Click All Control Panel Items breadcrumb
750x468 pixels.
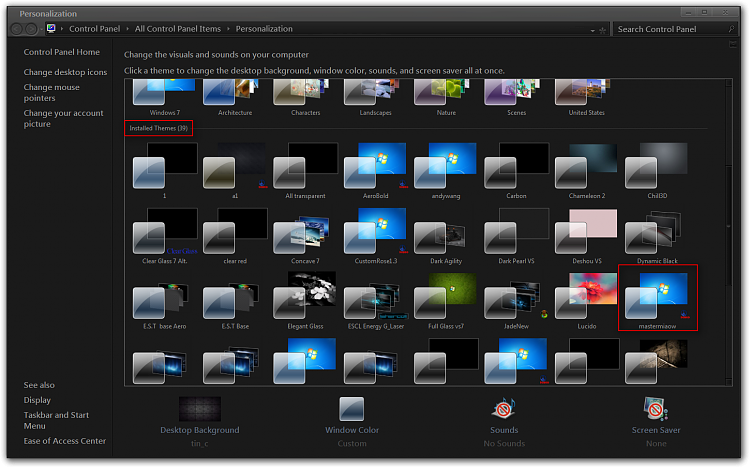(x=177, y=29)
